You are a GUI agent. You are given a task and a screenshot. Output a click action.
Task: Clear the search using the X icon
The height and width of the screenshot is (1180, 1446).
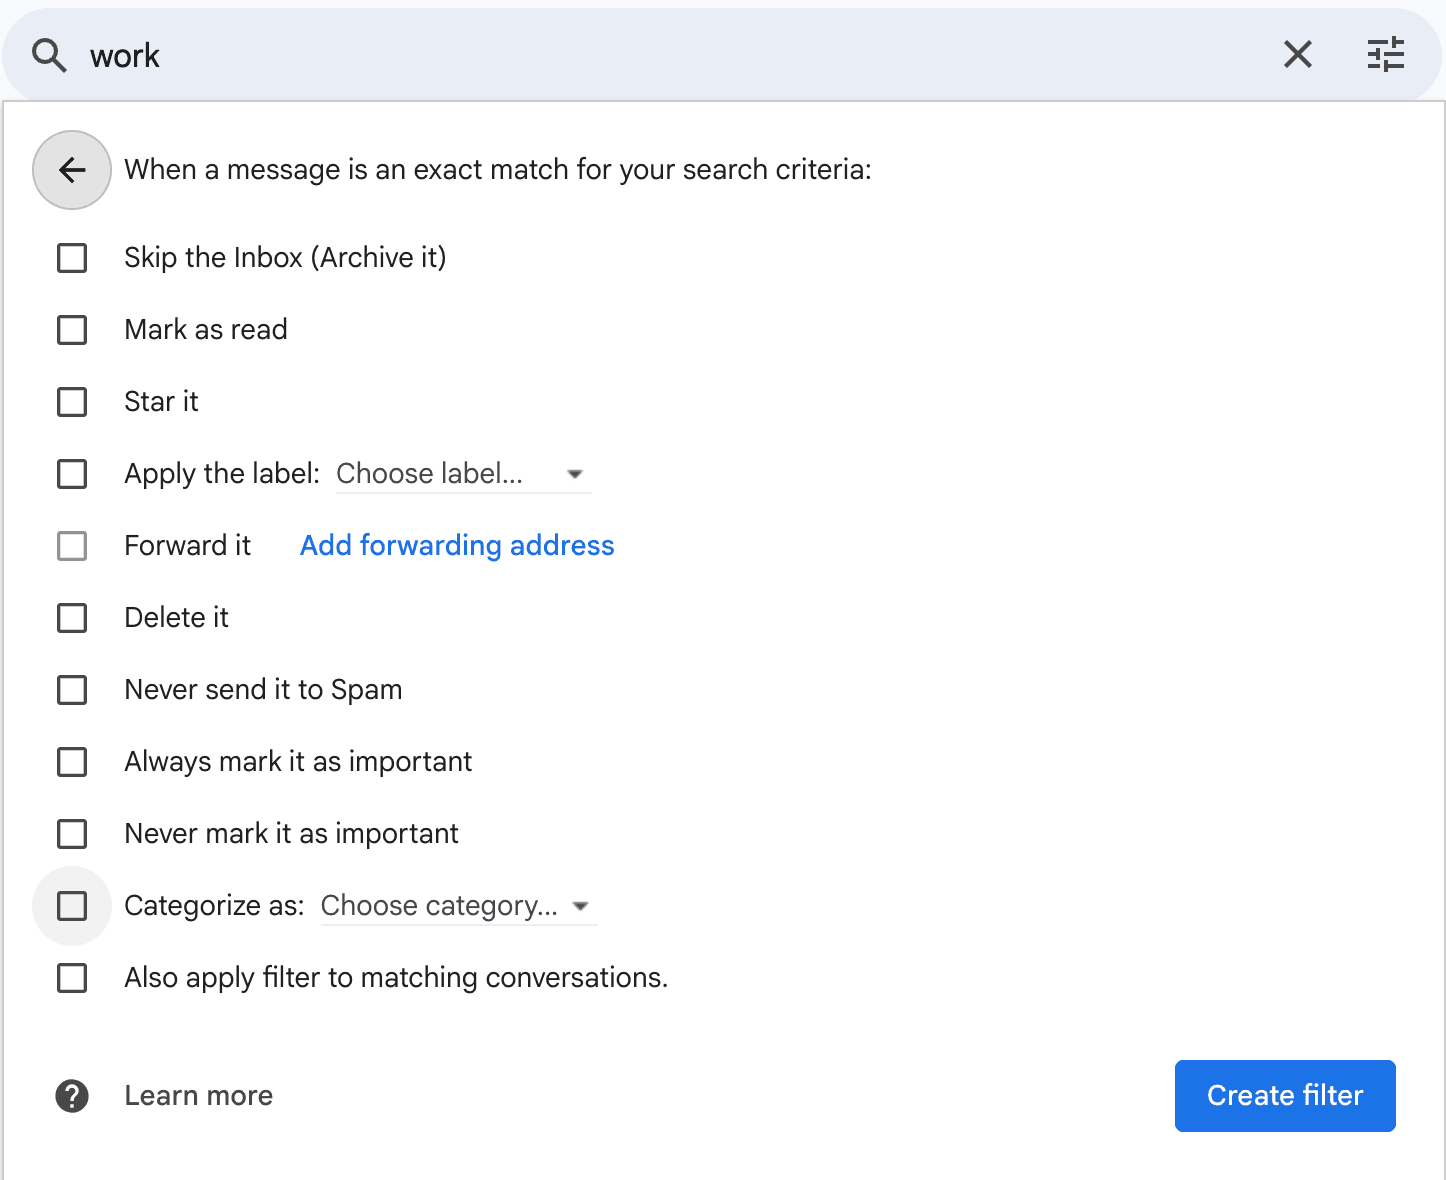tap(1297, 55)
